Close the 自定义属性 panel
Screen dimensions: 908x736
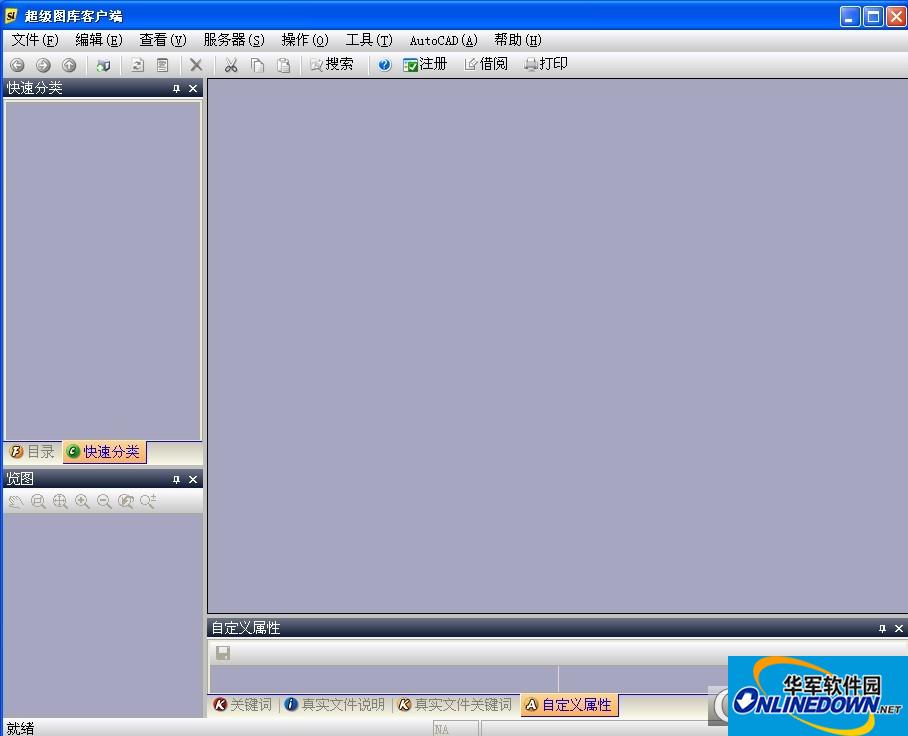tap(899, 628)
